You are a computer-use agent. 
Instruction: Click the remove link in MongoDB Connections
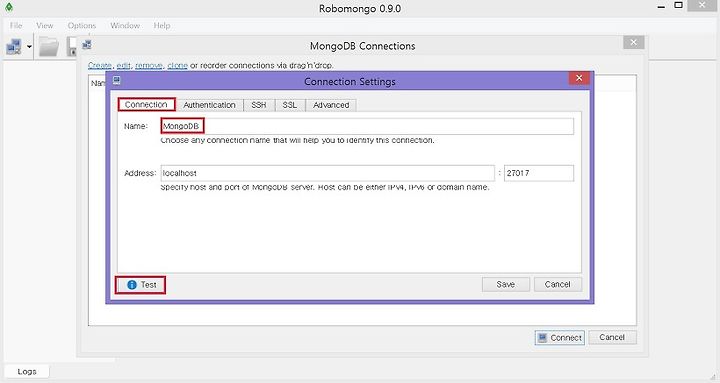(x=149, y=65)
